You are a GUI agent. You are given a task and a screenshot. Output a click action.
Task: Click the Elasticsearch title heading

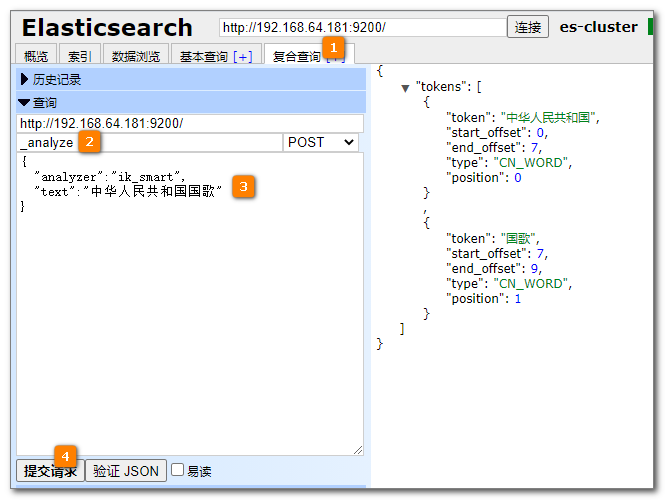pos(107,28)
